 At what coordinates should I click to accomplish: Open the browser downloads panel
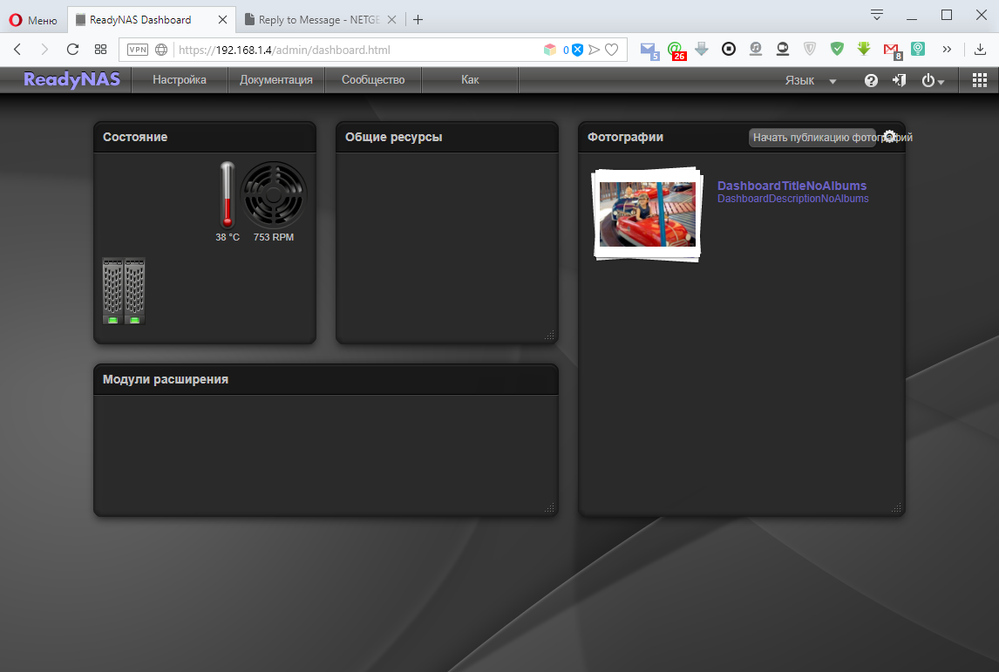(980, 49)
